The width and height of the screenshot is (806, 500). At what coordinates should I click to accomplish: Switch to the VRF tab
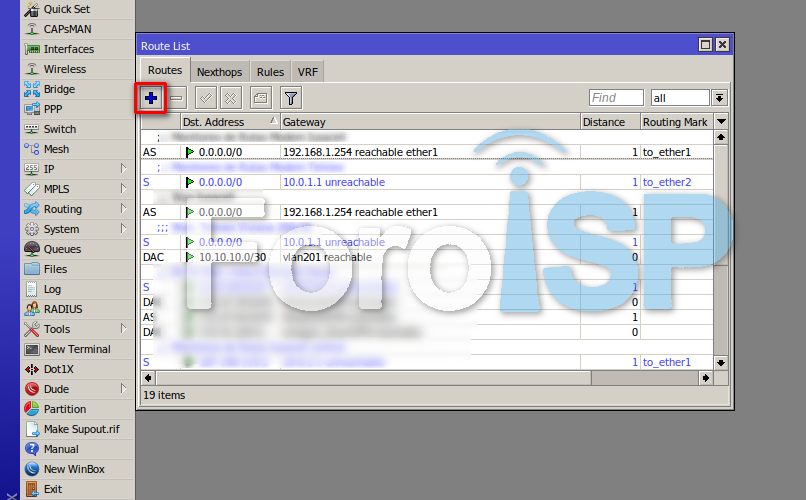308,72
